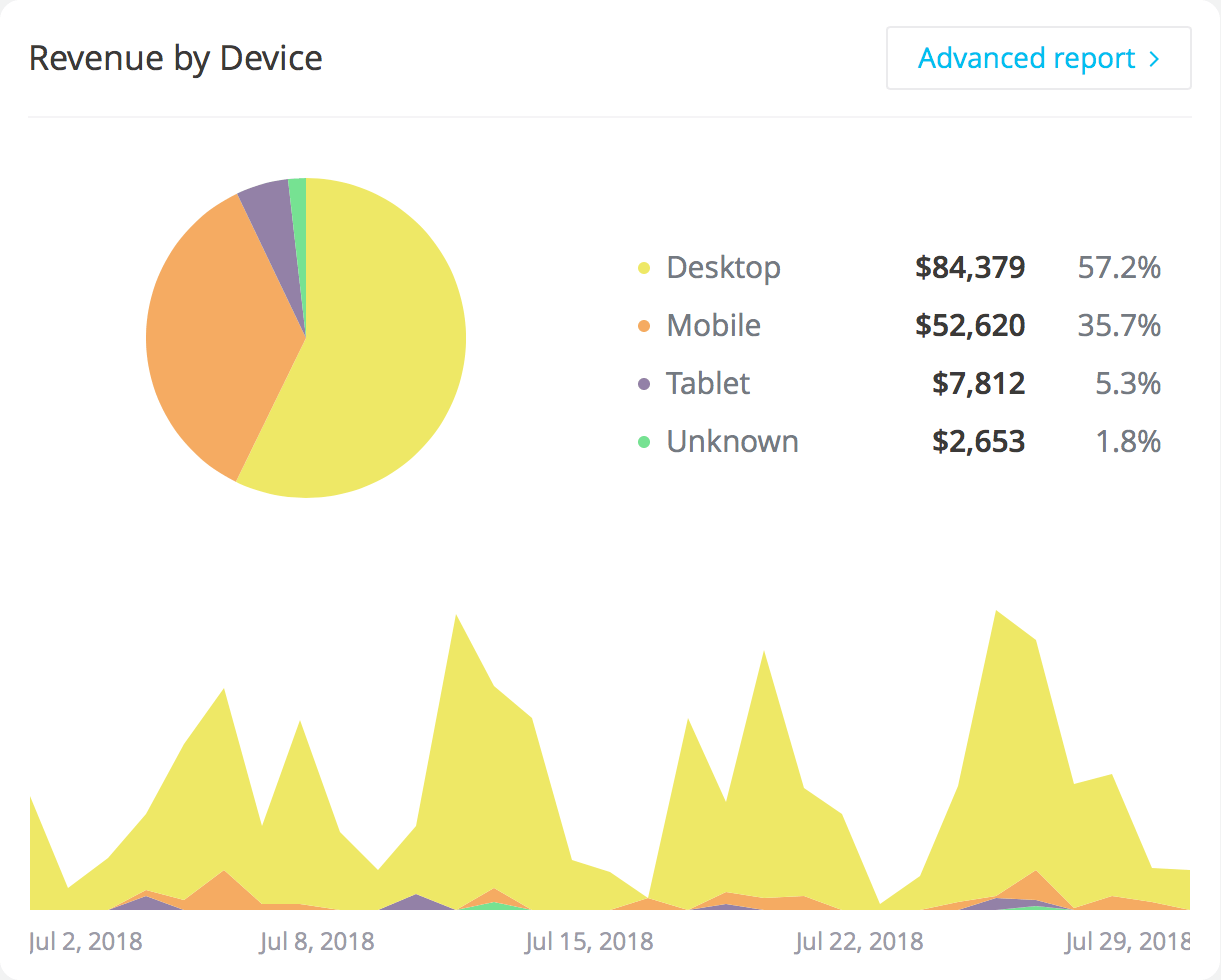
Task: Click the Jul 29, 2018 axis label
Action: (1128, 941)
